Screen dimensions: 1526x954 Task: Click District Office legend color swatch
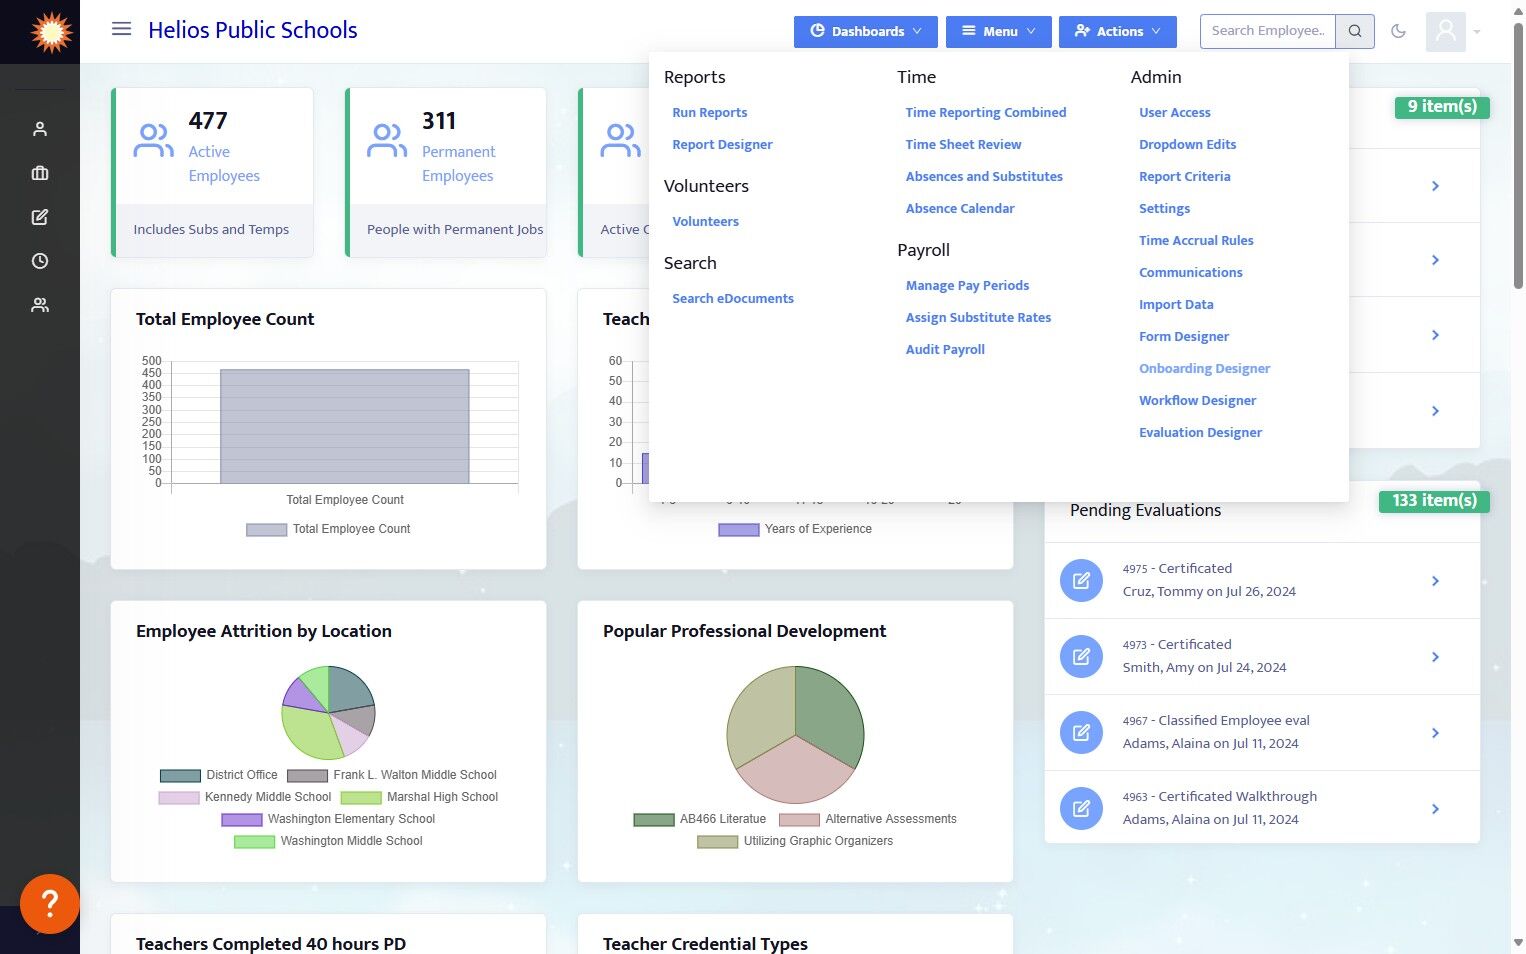180,775
